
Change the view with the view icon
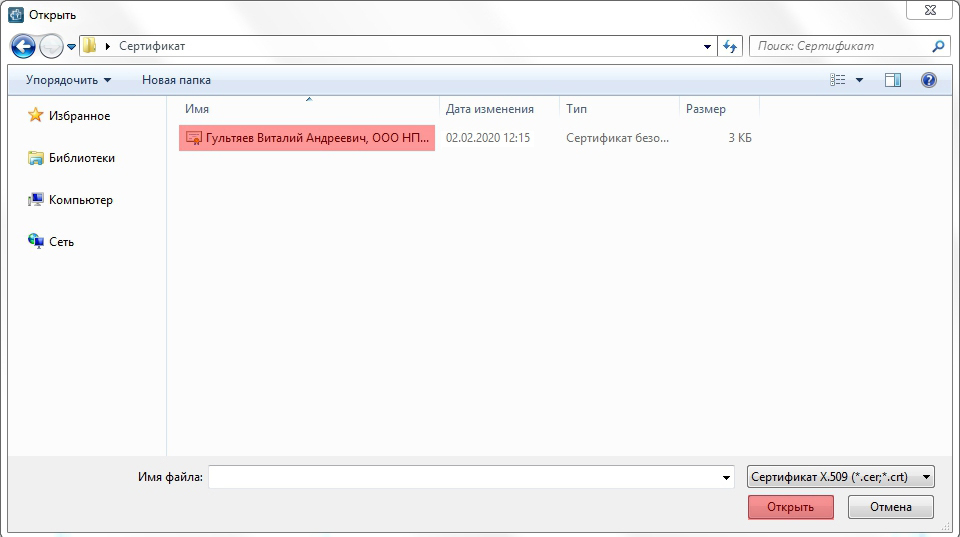pyautogui.click(x=838, y=80)
